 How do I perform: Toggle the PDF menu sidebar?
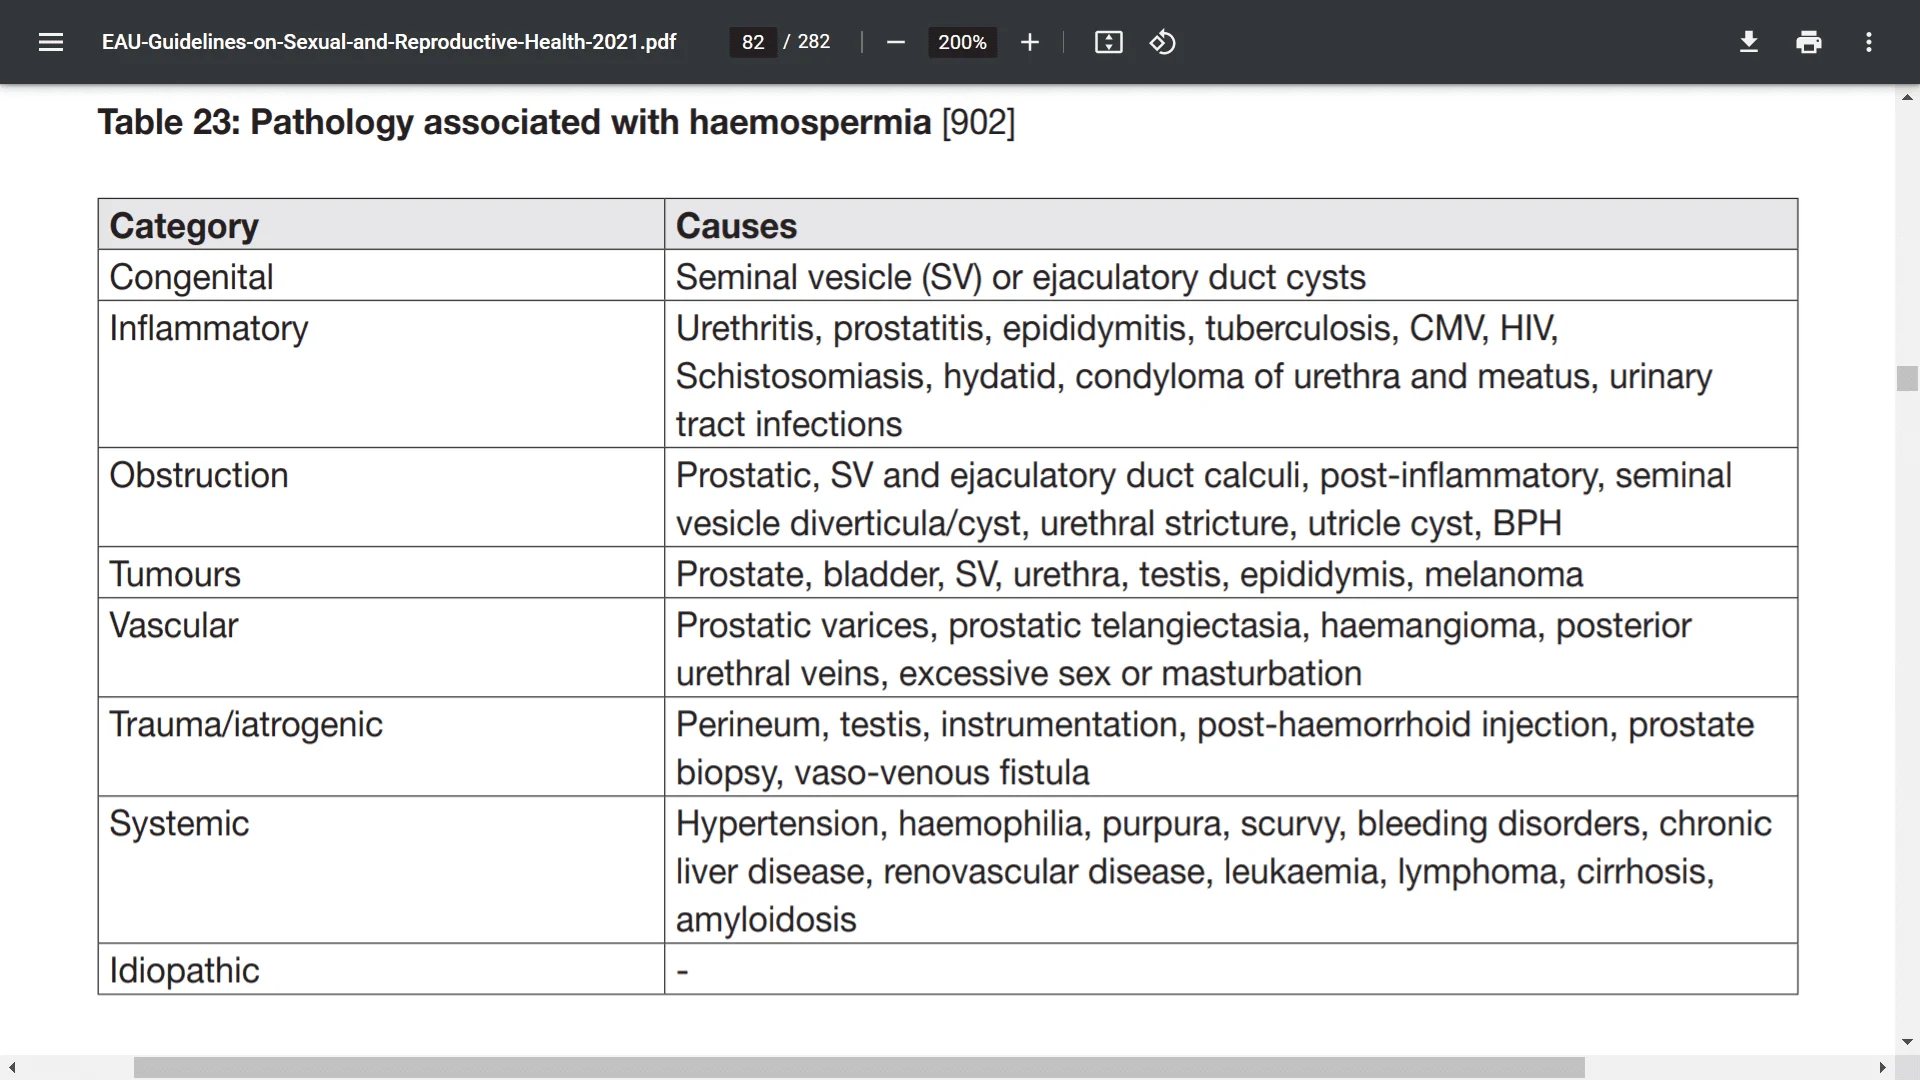click(50, 42)
